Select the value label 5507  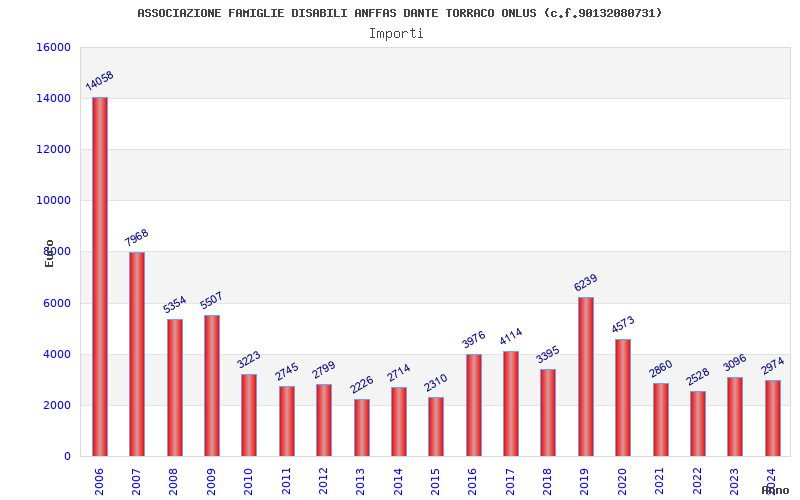(x=211, y=300)
